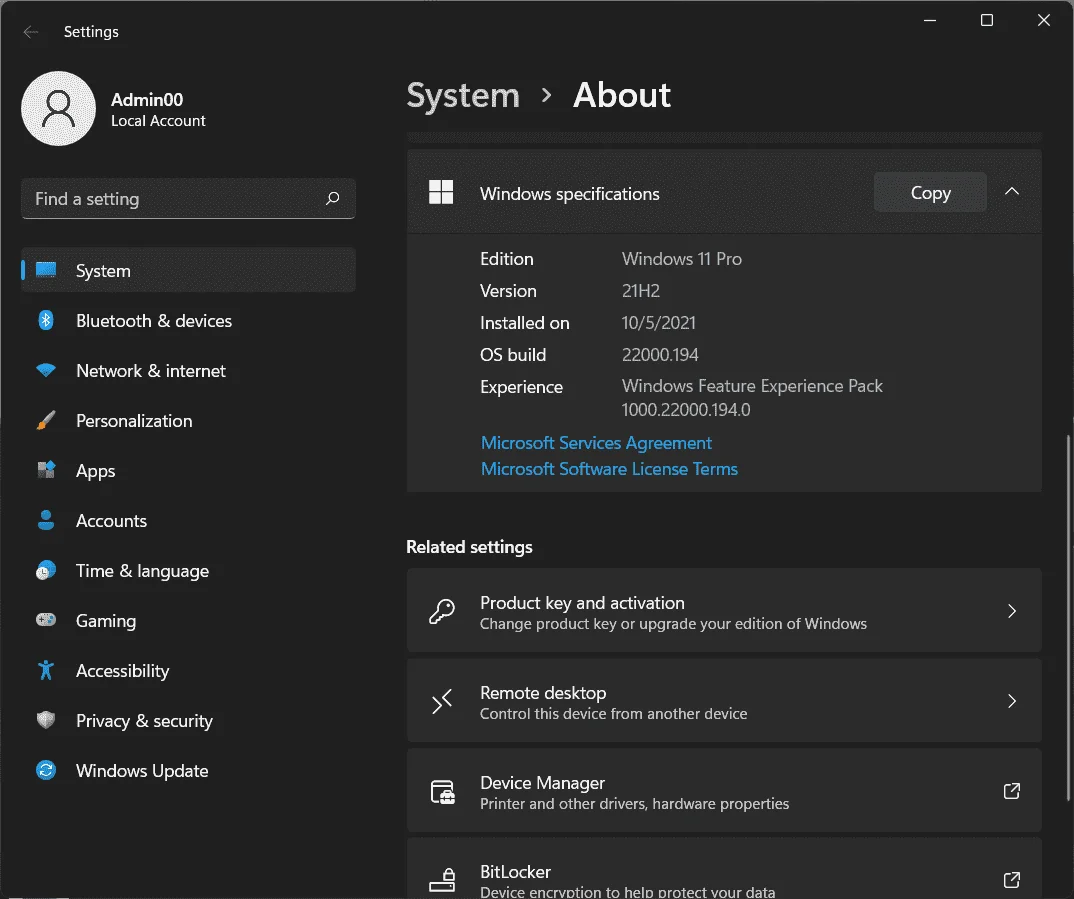Navigate to Accounts settings

click(188, 520)
